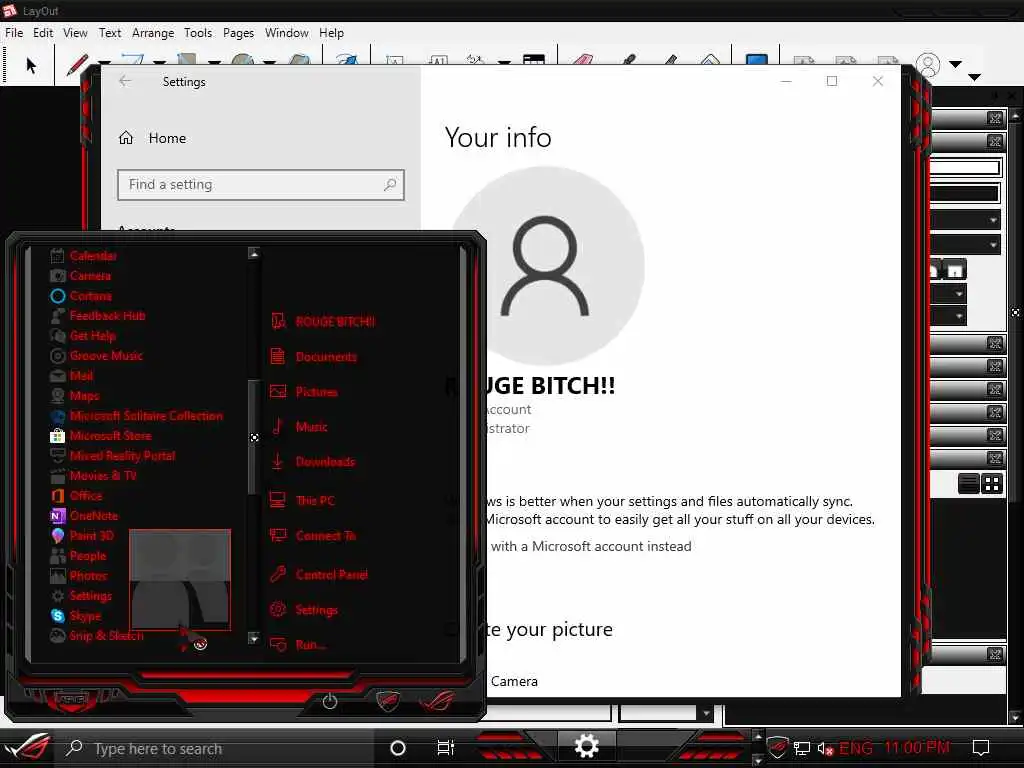Viewport: 1024px width, 768px height.
Task: Open the Pages menu
Action: pyautogui.click(x=238, y=33)
